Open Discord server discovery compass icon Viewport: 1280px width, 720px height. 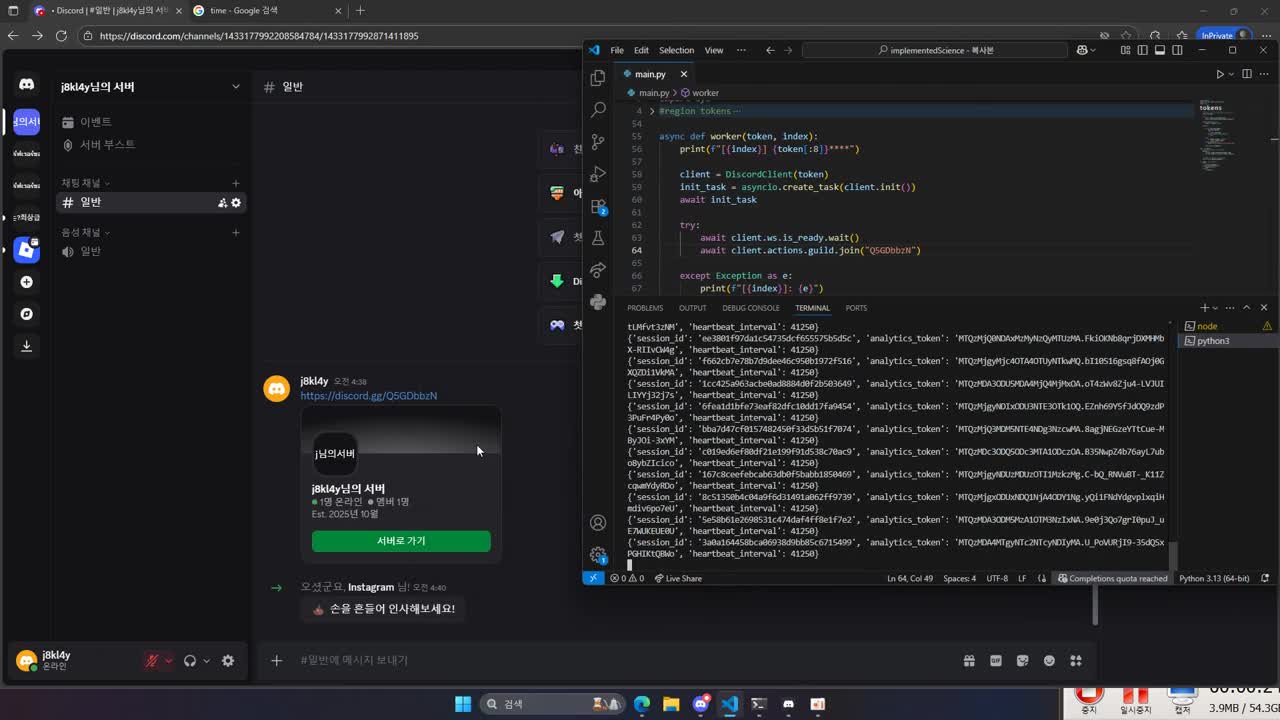27,314
